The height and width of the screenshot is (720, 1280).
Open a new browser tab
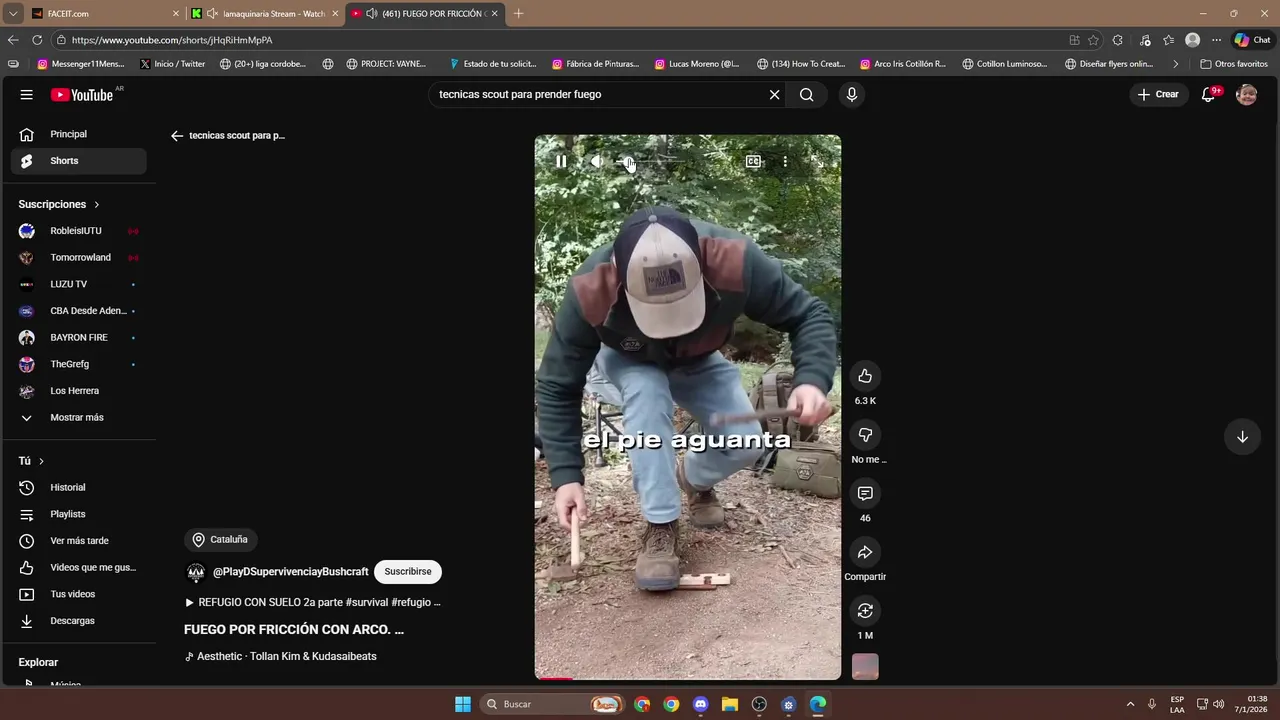point(518,14)
